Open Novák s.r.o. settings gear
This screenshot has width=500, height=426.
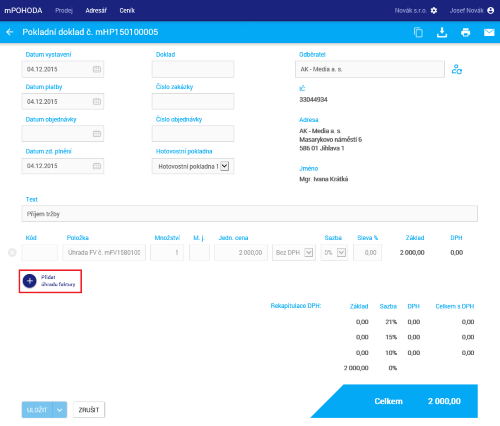tap(434, 10)
